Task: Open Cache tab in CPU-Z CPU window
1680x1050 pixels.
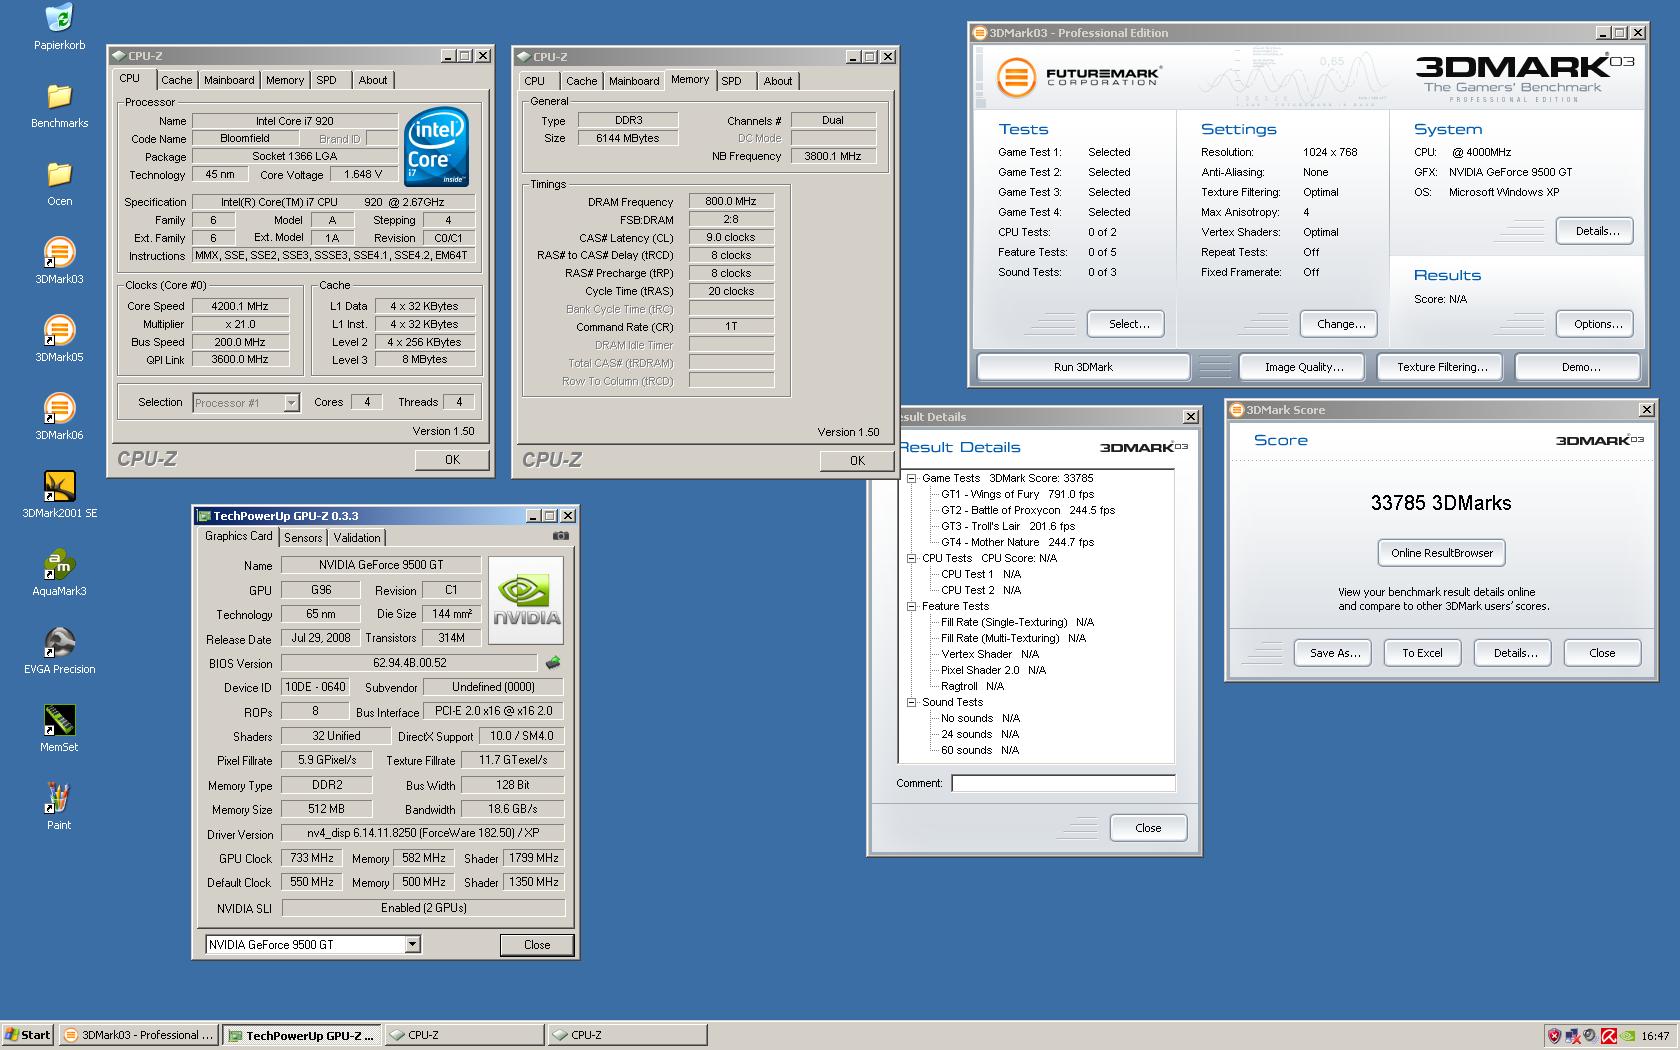Action: click(176, 80)
